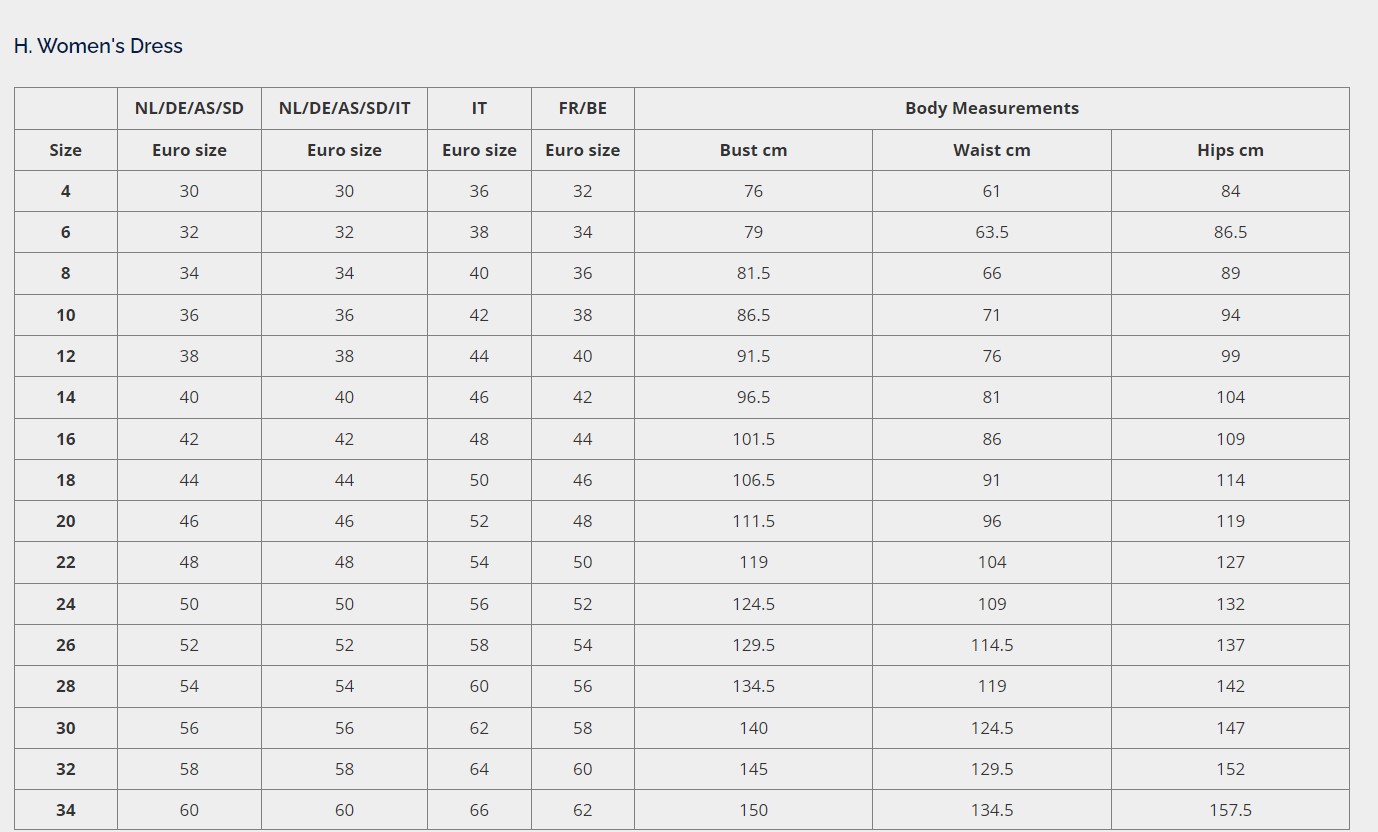Click the "NL/DE/AS/SD" column header
Screen dimensions: 1378x832
(189, 108)
